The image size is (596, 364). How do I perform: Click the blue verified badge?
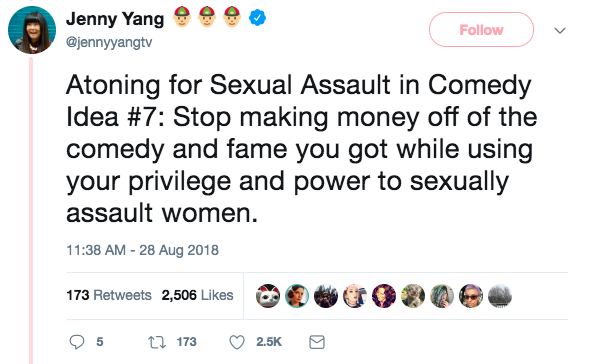pos(257,18)
